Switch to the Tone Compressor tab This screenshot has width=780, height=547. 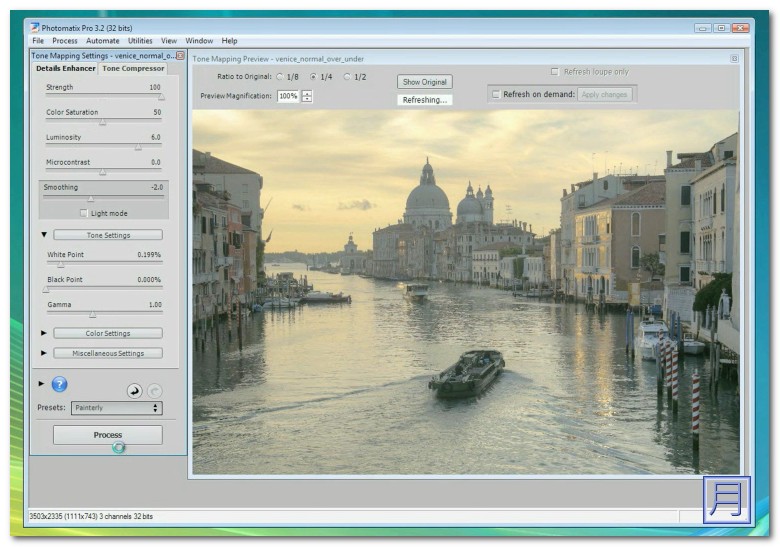(133, 69)
